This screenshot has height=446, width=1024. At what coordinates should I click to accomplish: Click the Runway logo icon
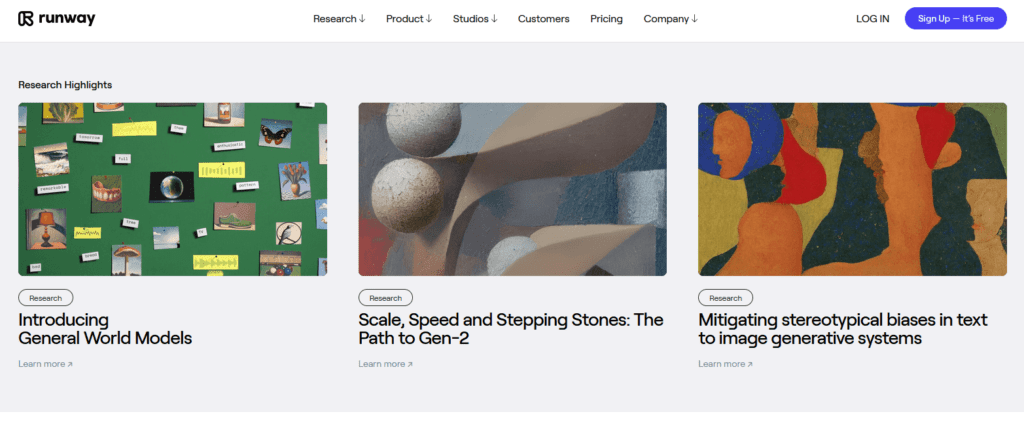click(26, 18)
